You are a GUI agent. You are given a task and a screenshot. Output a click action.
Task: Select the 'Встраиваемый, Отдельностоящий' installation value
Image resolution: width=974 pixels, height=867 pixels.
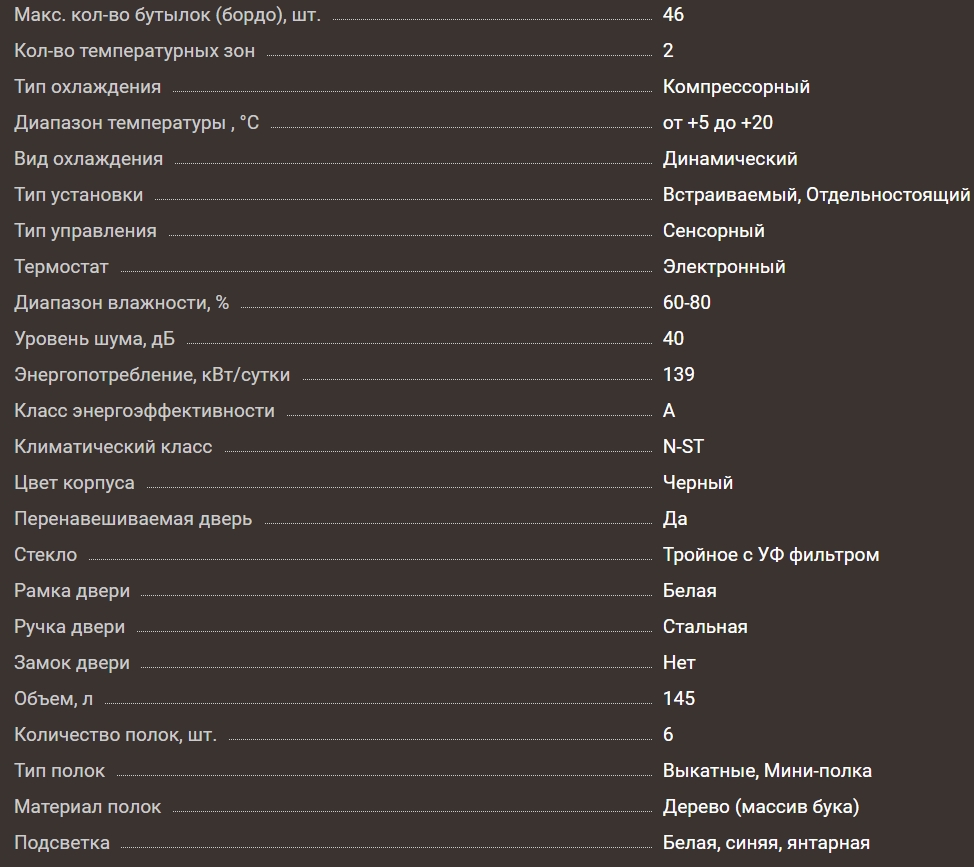pos(816,195)
